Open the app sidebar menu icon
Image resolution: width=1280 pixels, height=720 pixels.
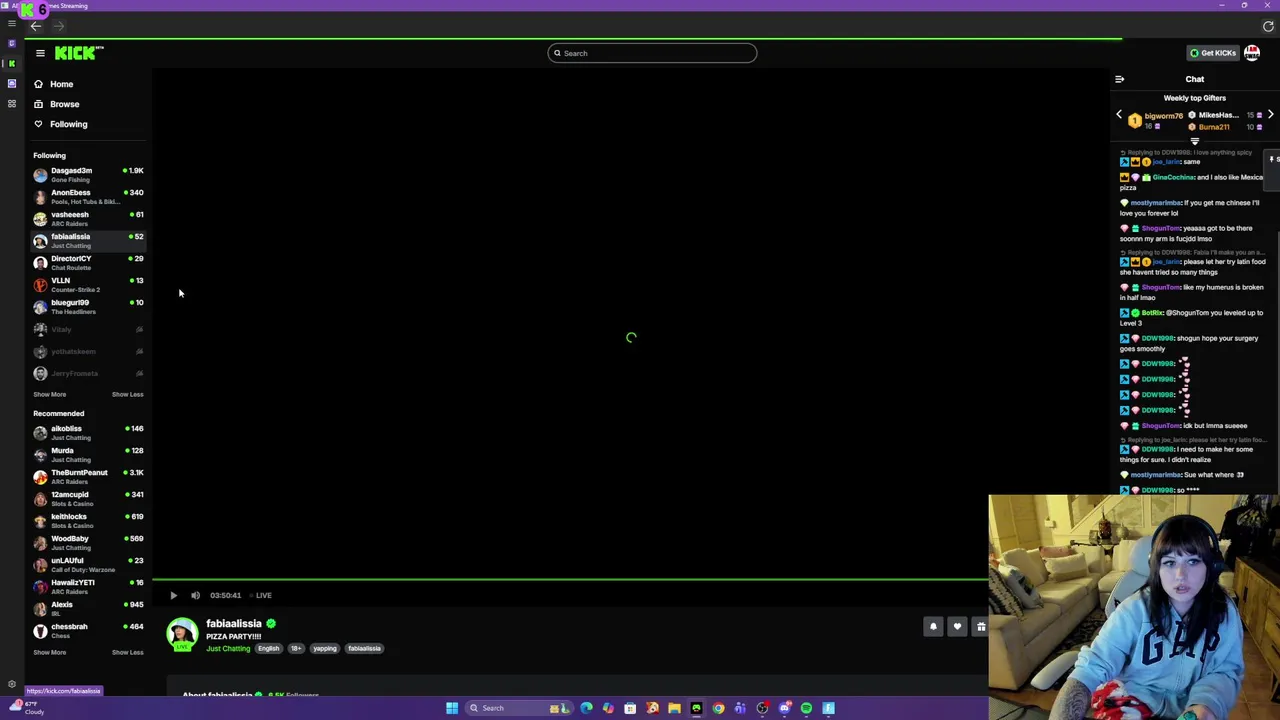pyautogui.click(x=11, y=23)
